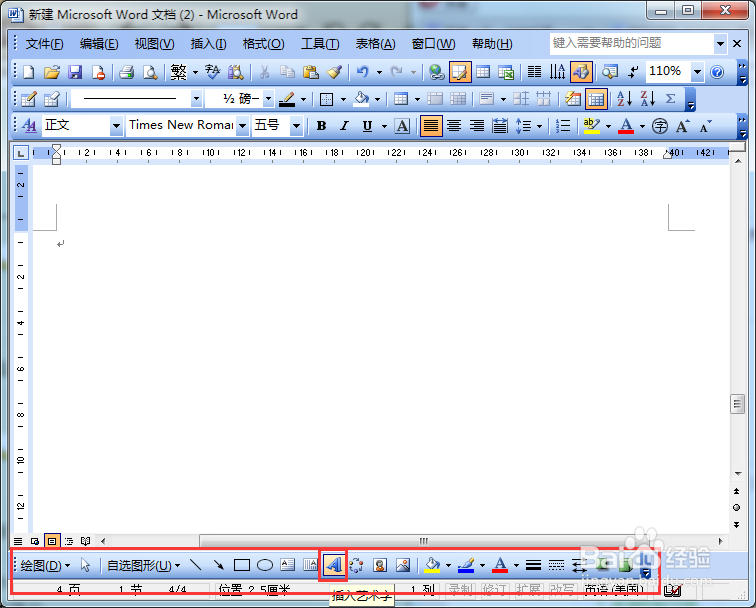Toggle justified text alignment
This screenshot has height=608, width=756.
click(431, 126)
